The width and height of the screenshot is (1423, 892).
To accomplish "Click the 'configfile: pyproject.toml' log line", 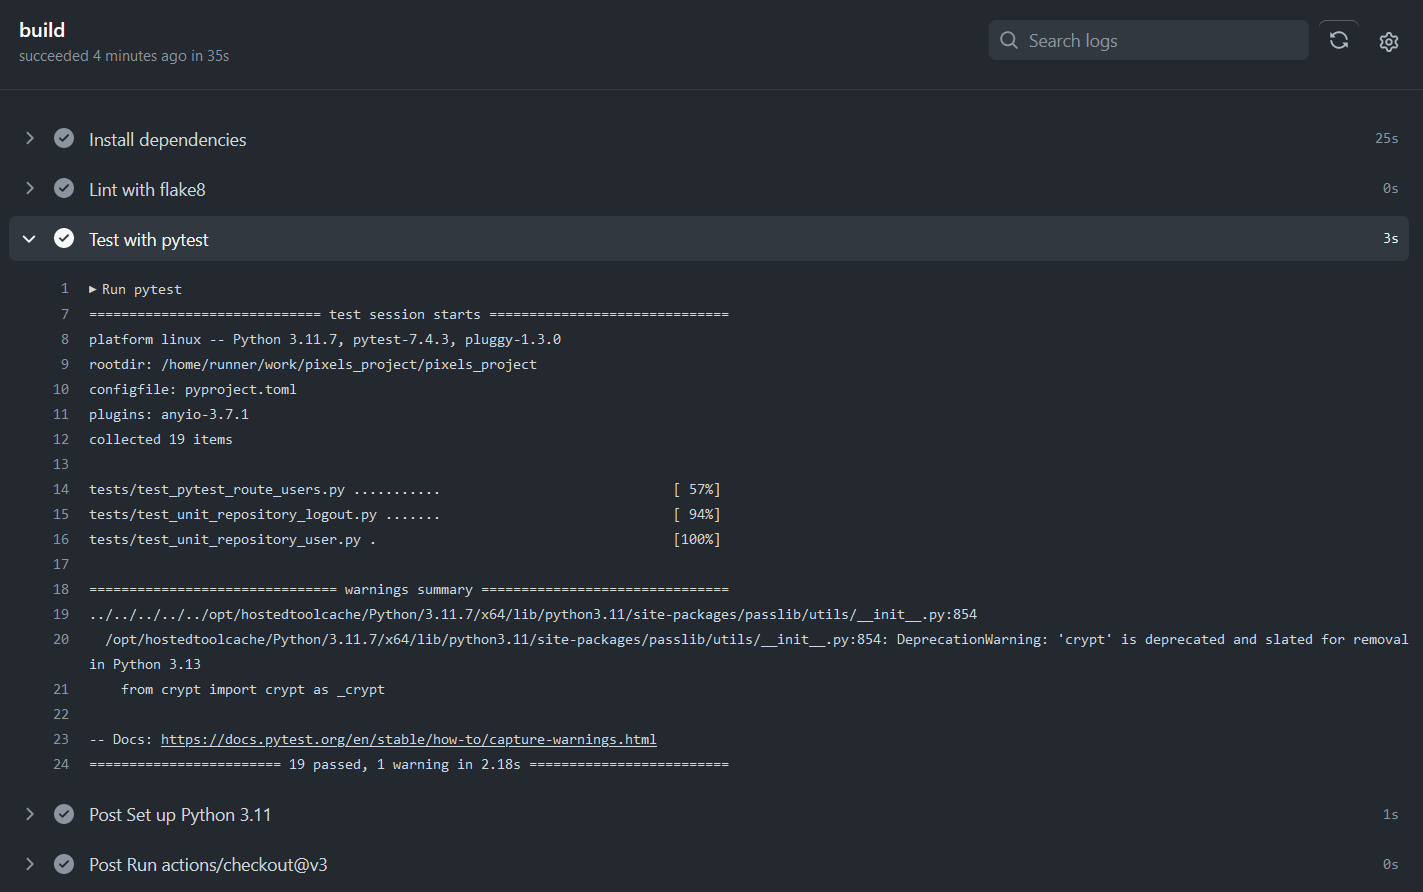I will point(193,389).
